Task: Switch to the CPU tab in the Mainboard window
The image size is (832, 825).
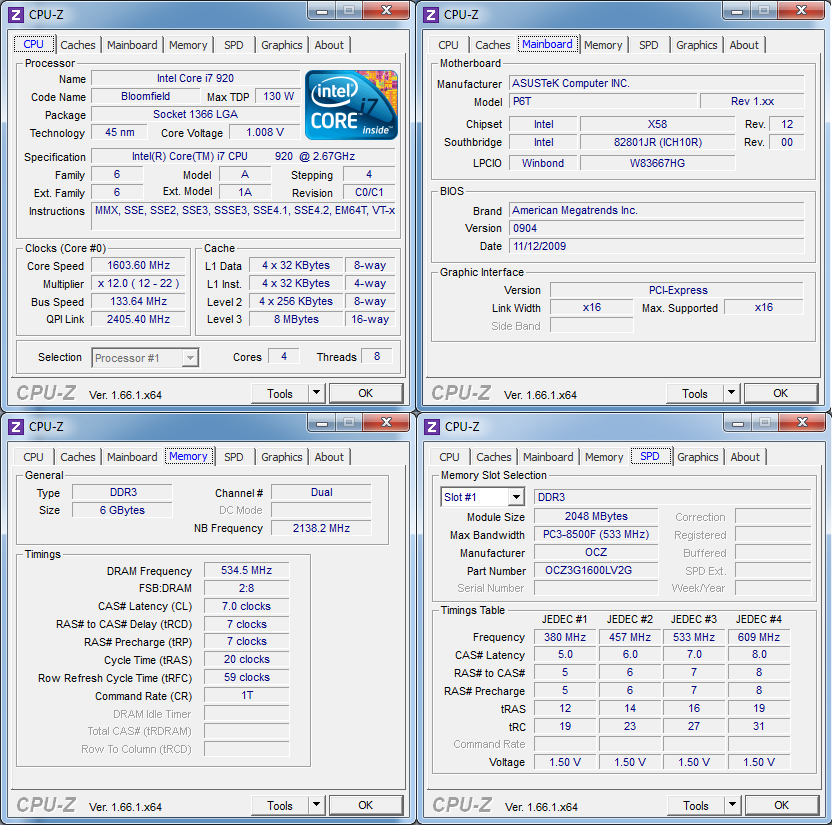Action: click(448, 45)
